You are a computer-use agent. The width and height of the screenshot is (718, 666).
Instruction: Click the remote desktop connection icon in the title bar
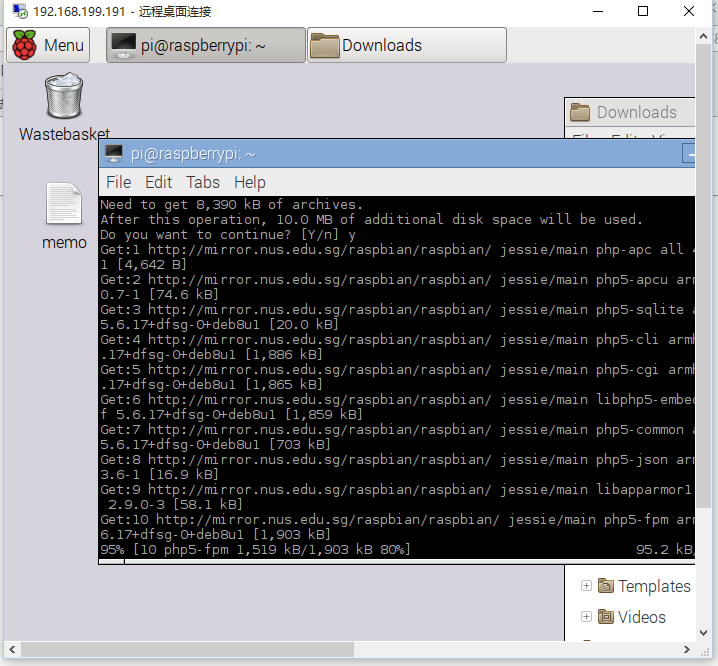click(20, 11)
